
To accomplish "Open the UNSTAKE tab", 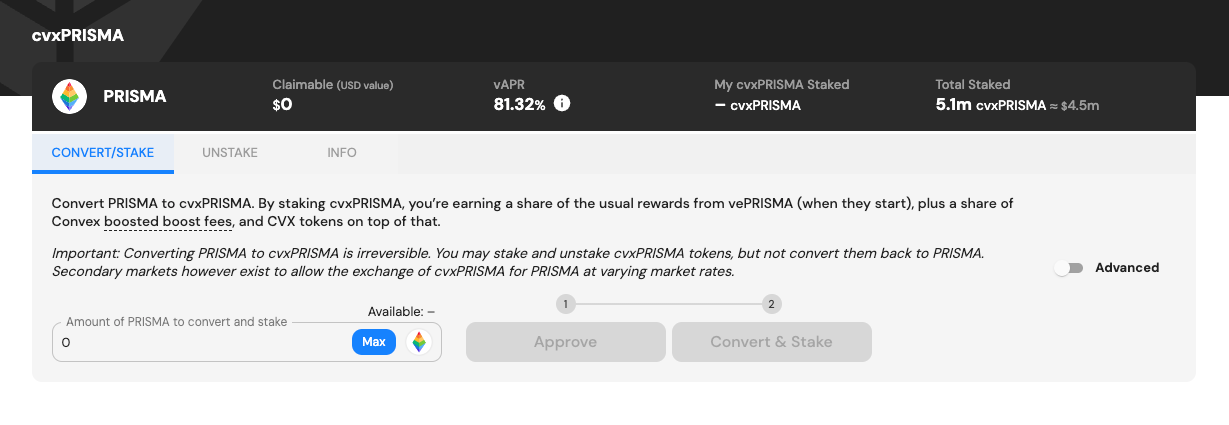I will [x=230, y=153].
